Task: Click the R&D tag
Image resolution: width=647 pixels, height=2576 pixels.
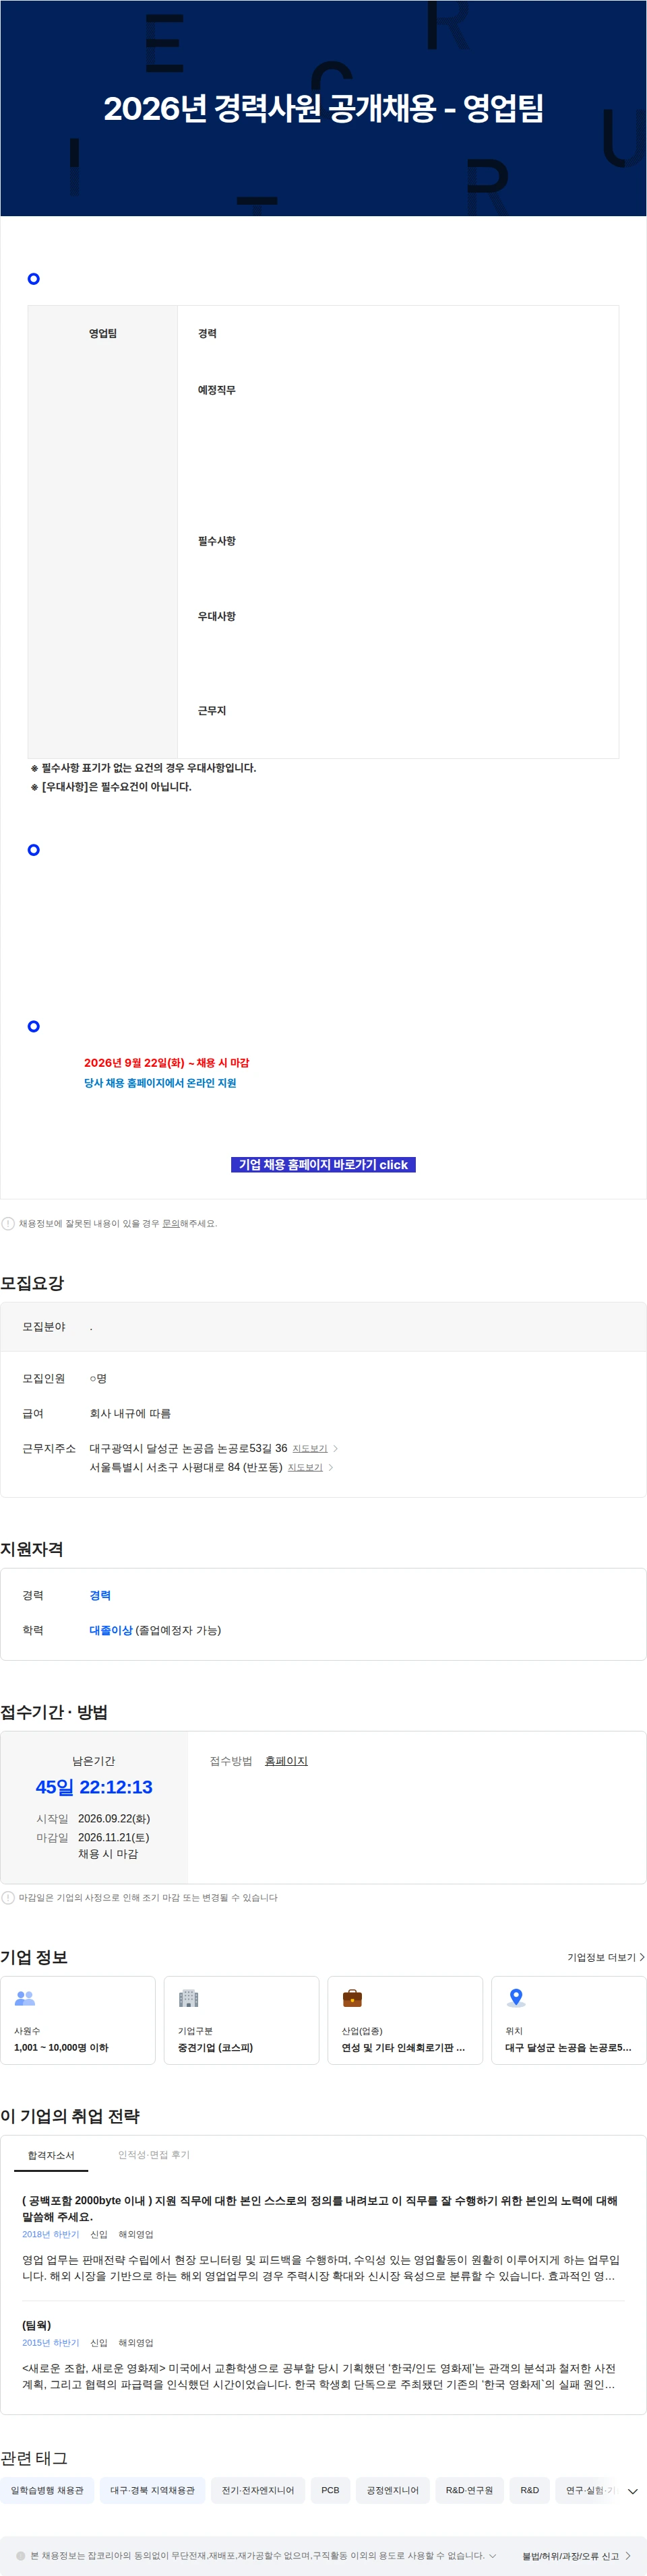Action: tap(530, 2489)
